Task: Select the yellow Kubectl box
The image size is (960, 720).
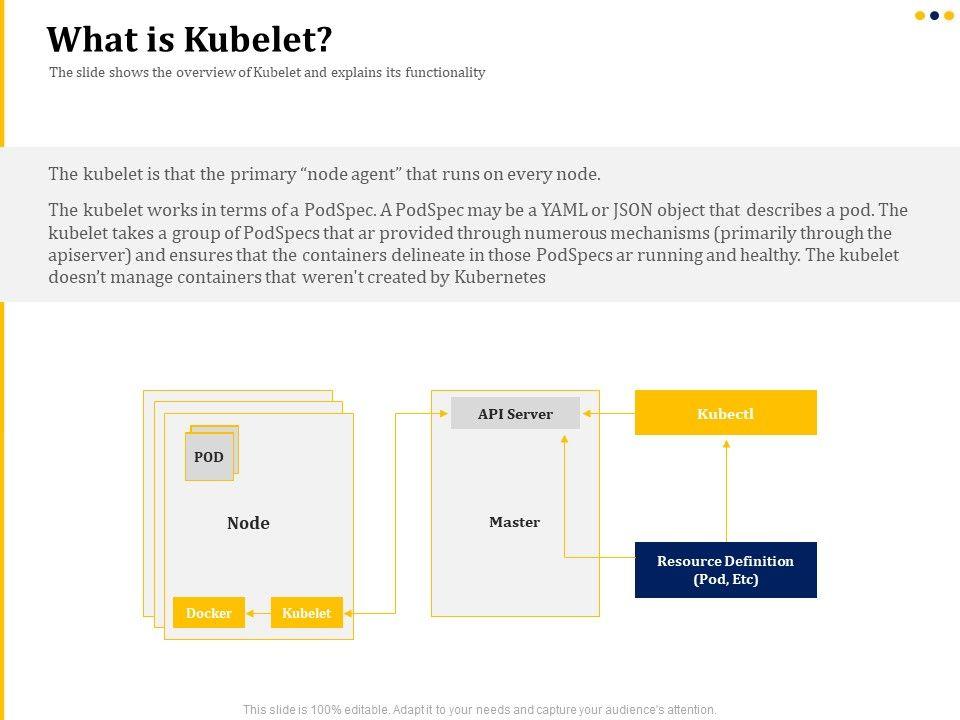Action: click(x=725, y=413)
